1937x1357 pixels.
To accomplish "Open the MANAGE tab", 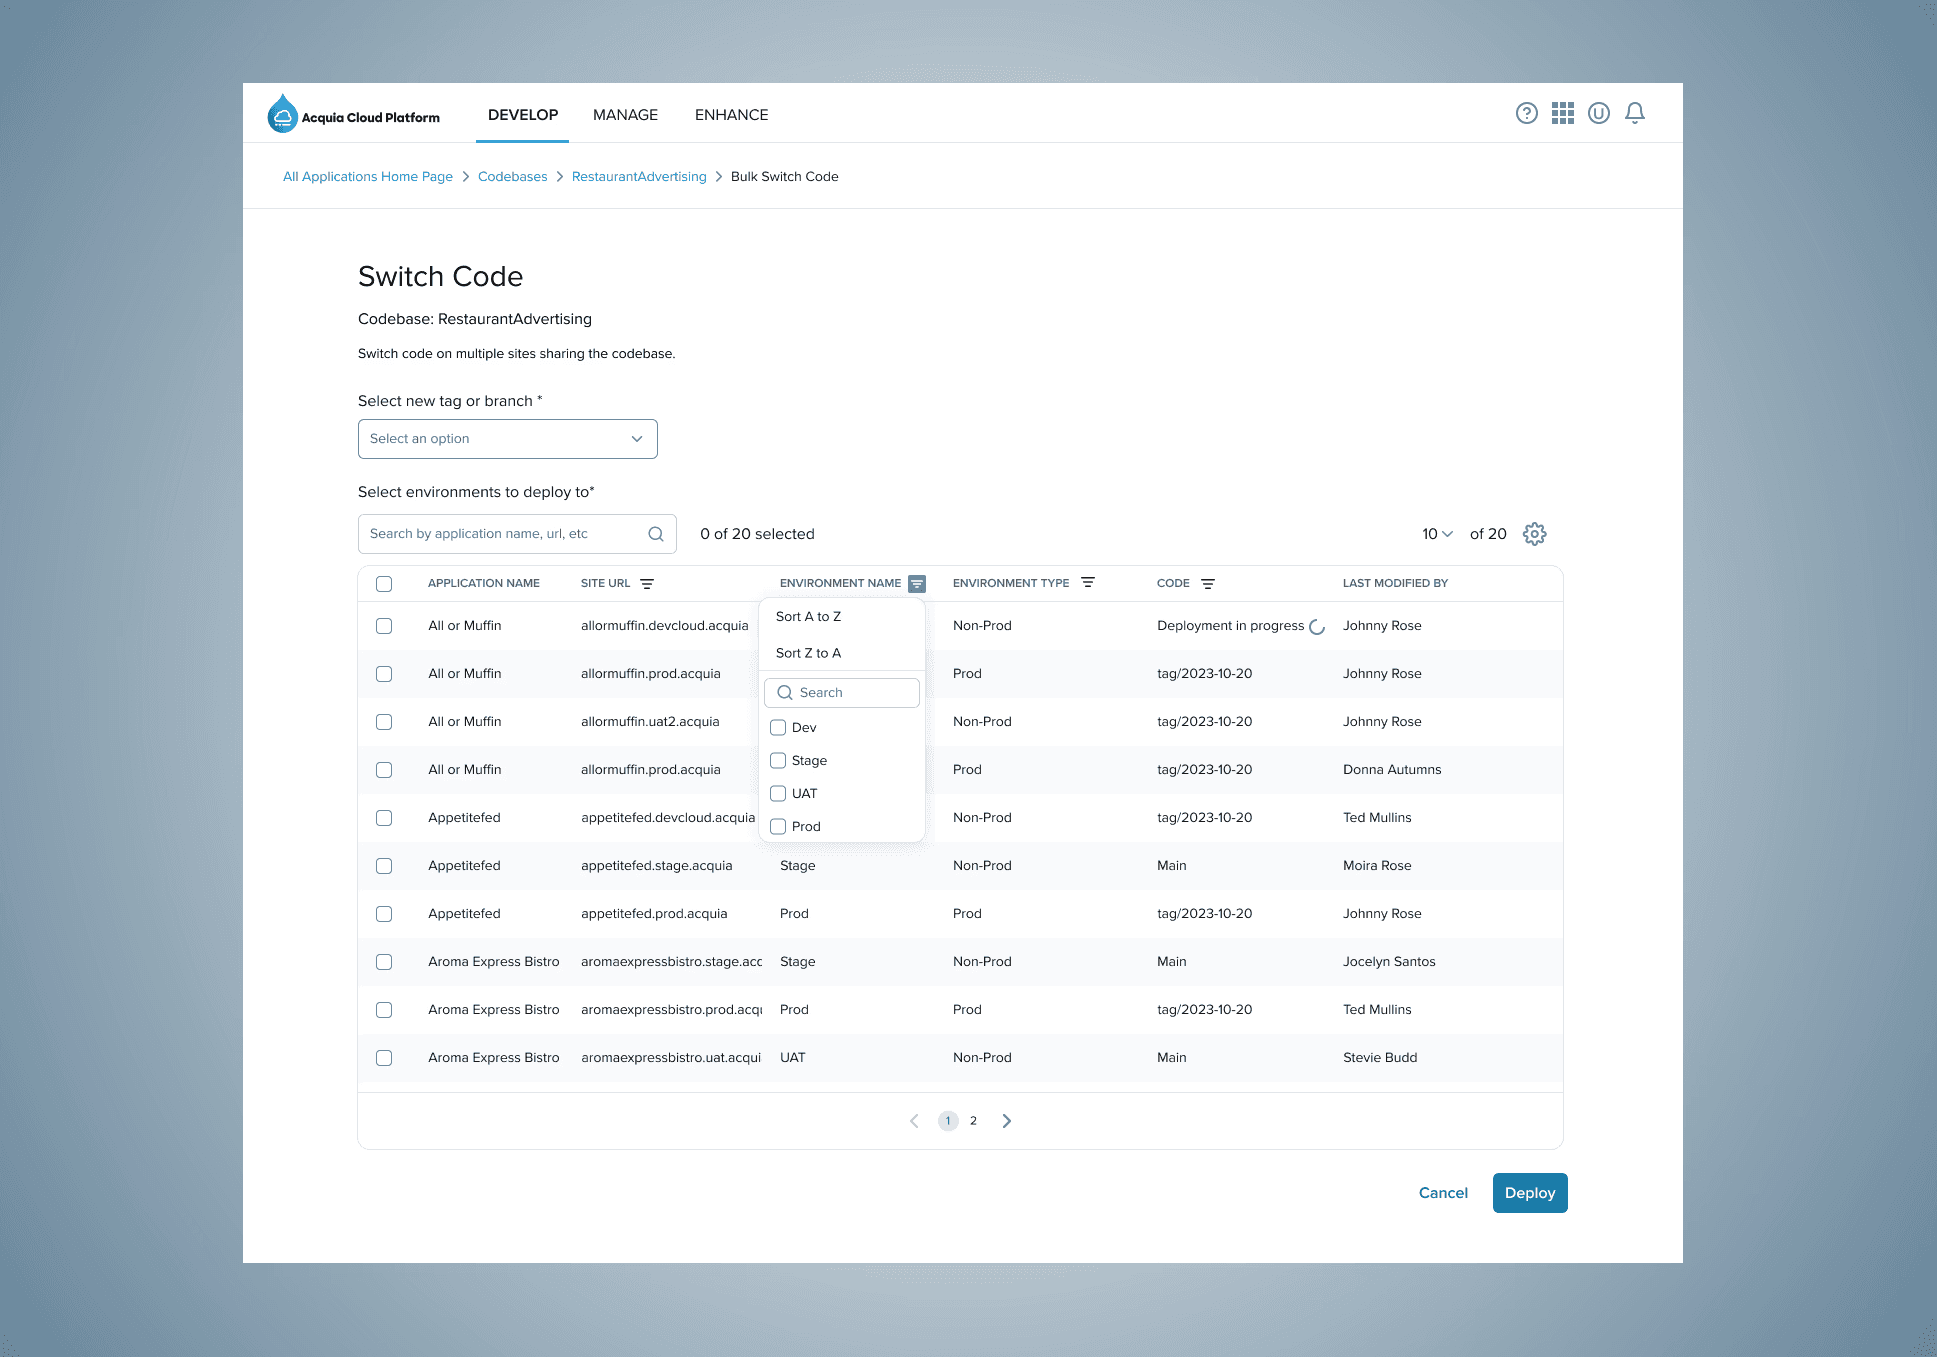I will [x=626, y=115].
